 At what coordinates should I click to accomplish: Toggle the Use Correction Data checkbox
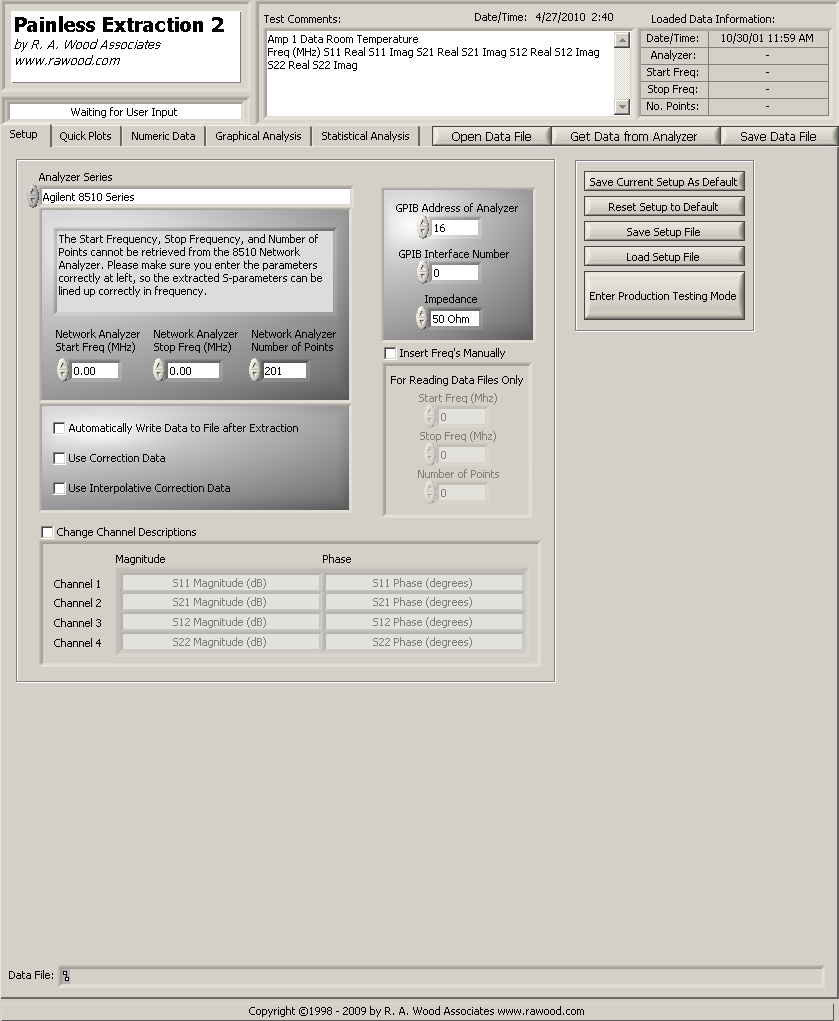(59, 458)
